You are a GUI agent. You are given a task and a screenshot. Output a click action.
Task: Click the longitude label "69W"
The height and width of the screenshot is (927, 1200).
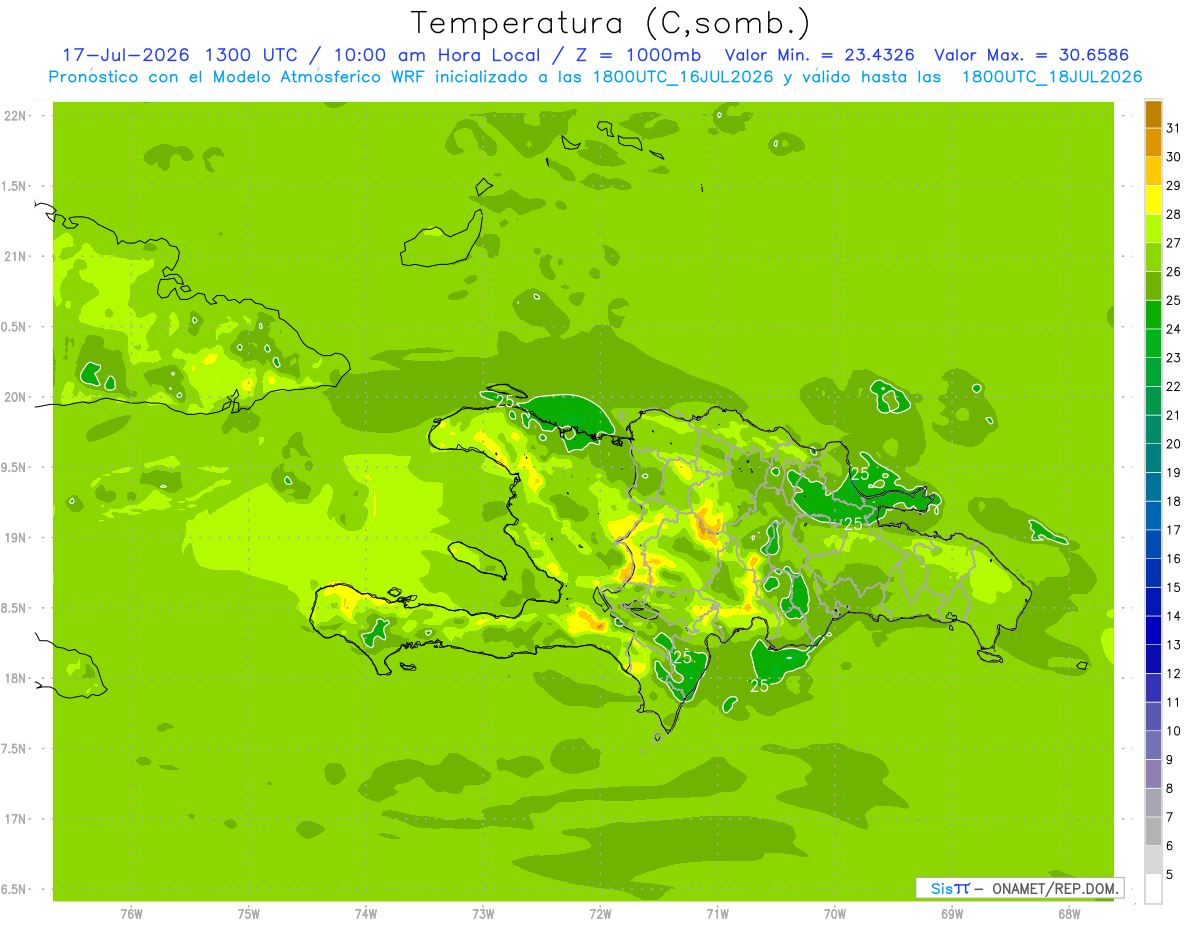(952, 915)
